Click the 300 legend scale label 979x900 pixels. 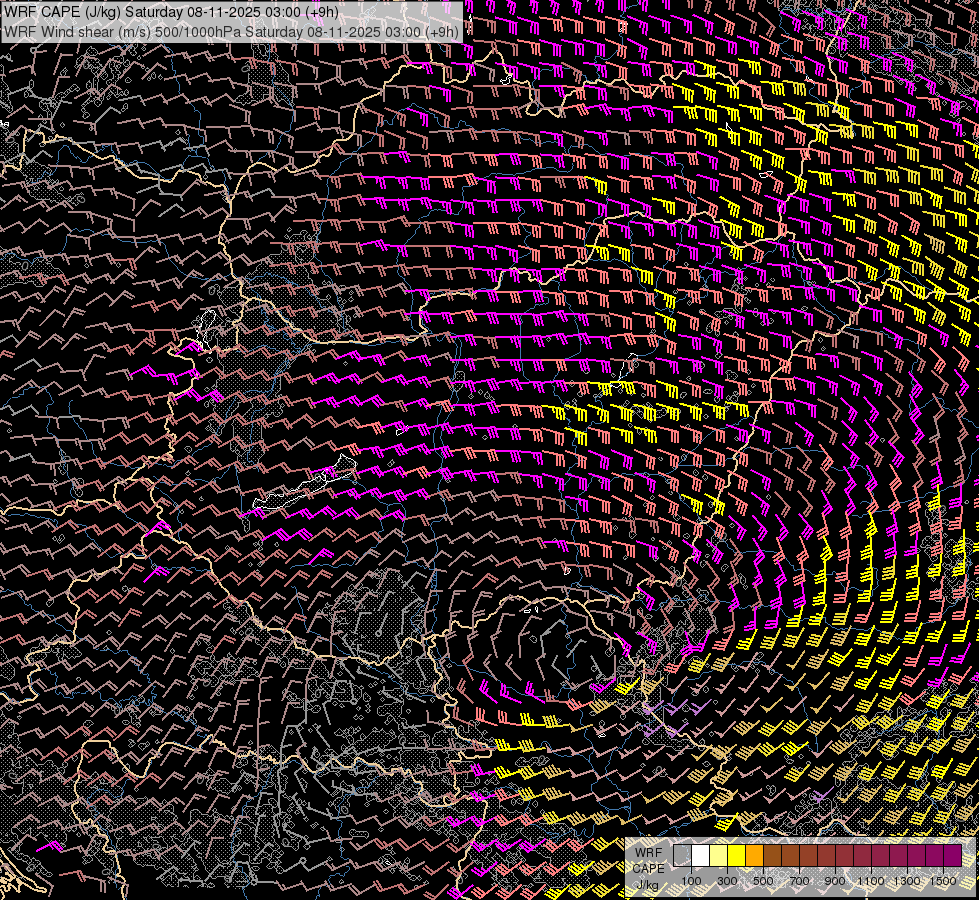pyautogui.click(x=728, y=881)
